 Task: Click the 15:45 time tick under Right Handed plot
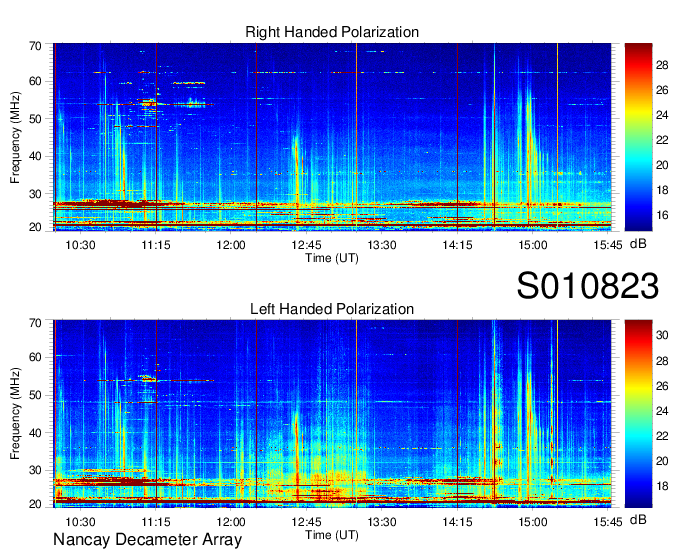point(608,245)
